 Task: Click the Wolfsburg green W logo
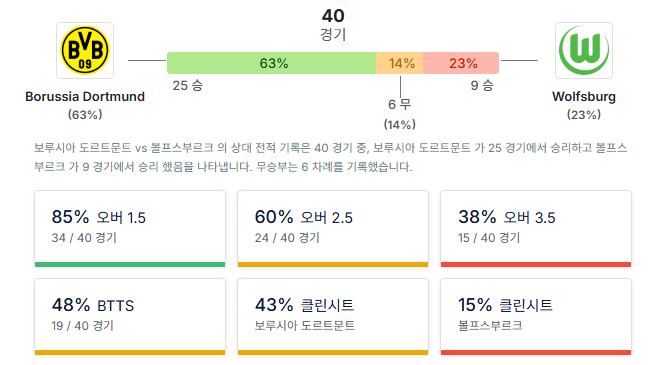pos(584,51)
